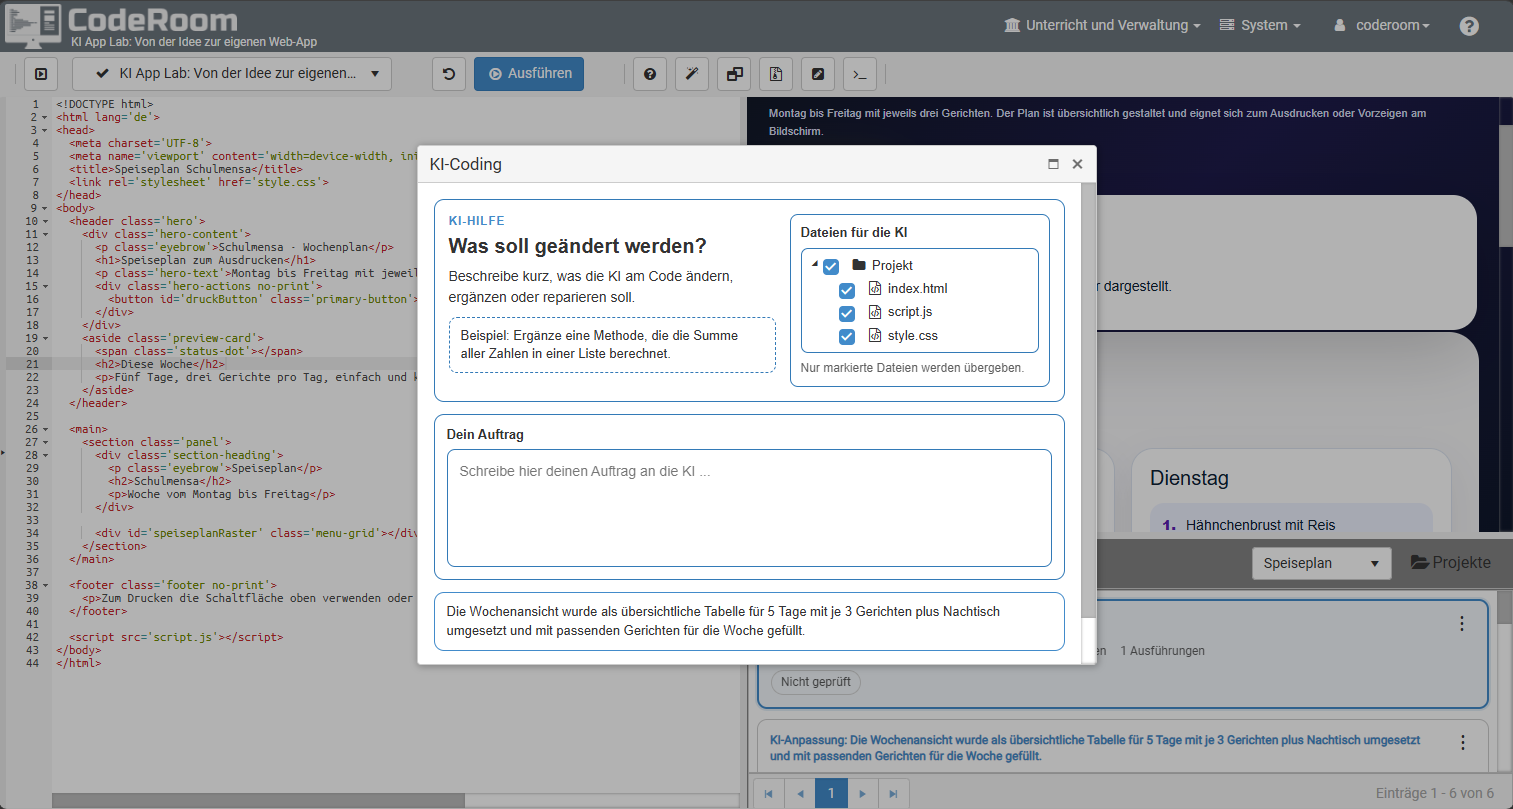Select script.js in file tree

tap(910, 312)
